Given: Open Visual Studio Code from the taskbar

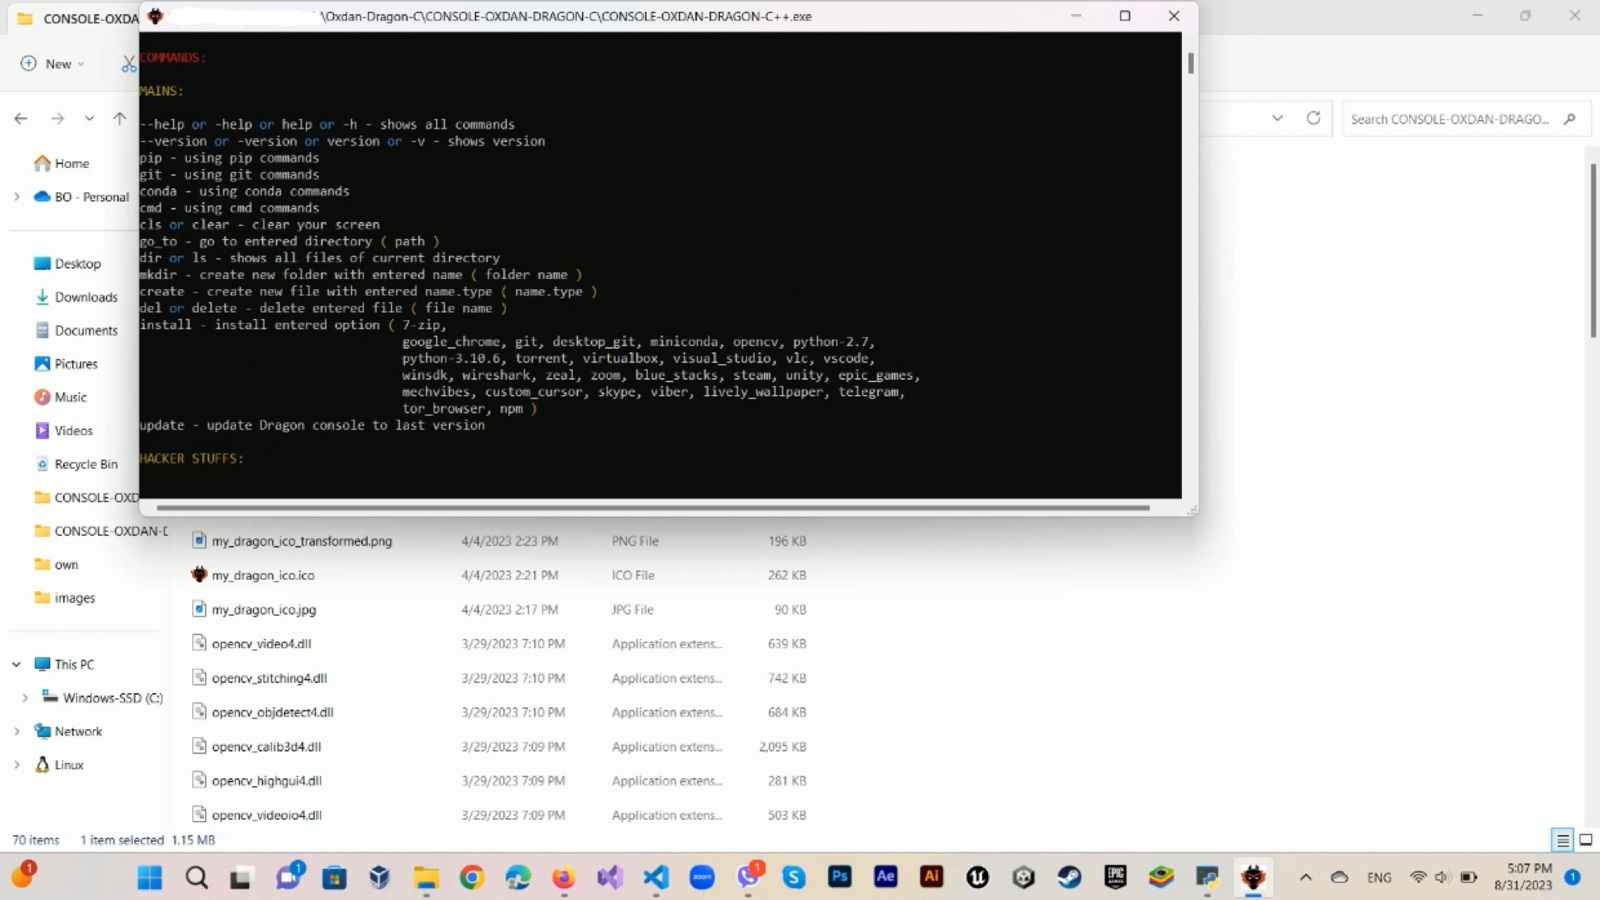Looking at the screenshot, I should coord(655,877).
